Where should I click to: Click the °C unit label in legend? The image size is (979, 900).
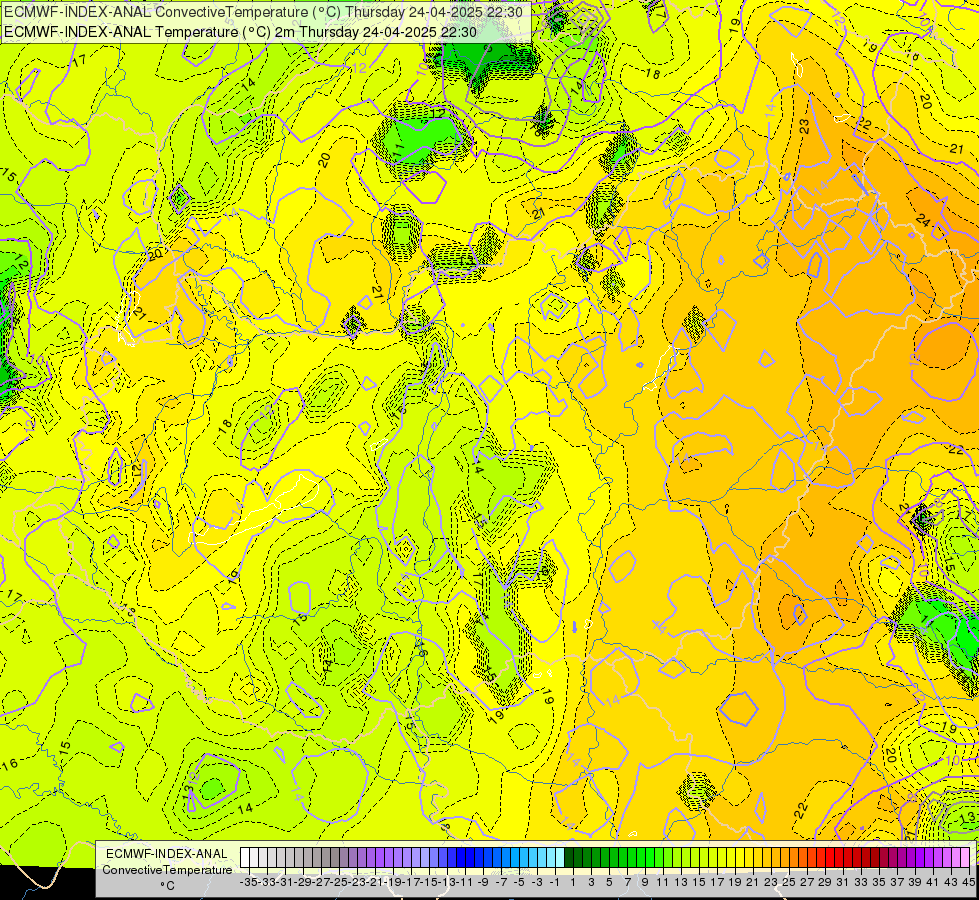click(167, 886)
